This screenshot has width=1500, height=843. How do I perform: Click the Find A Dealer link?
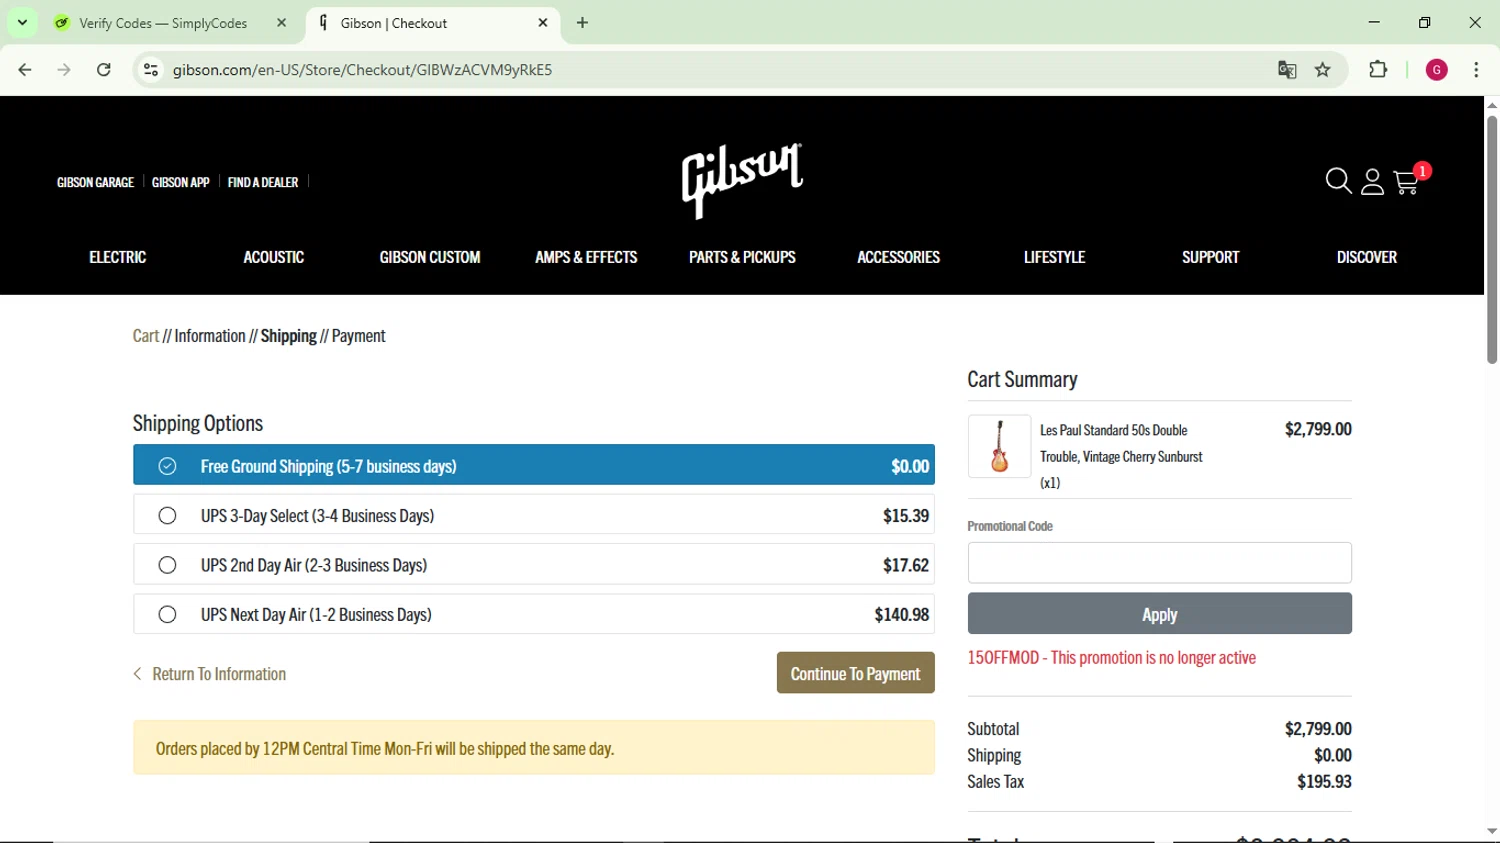[x=263, y=182]
